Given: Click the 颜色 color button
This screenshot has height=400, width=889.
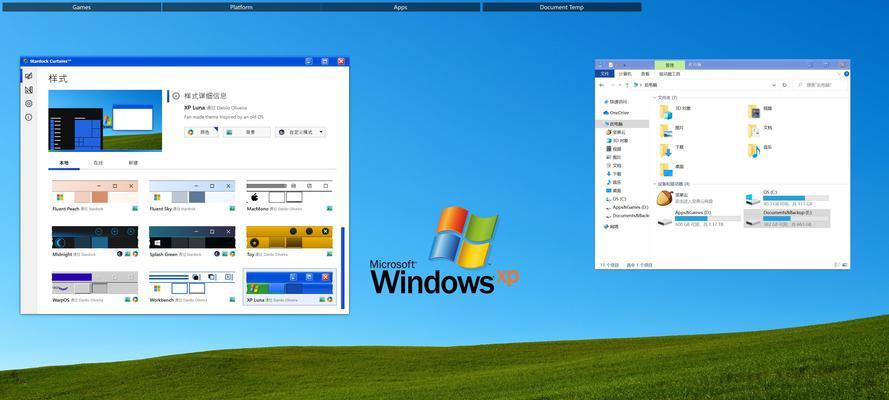Looking at the screenshot, I should (x=201, y=132).
